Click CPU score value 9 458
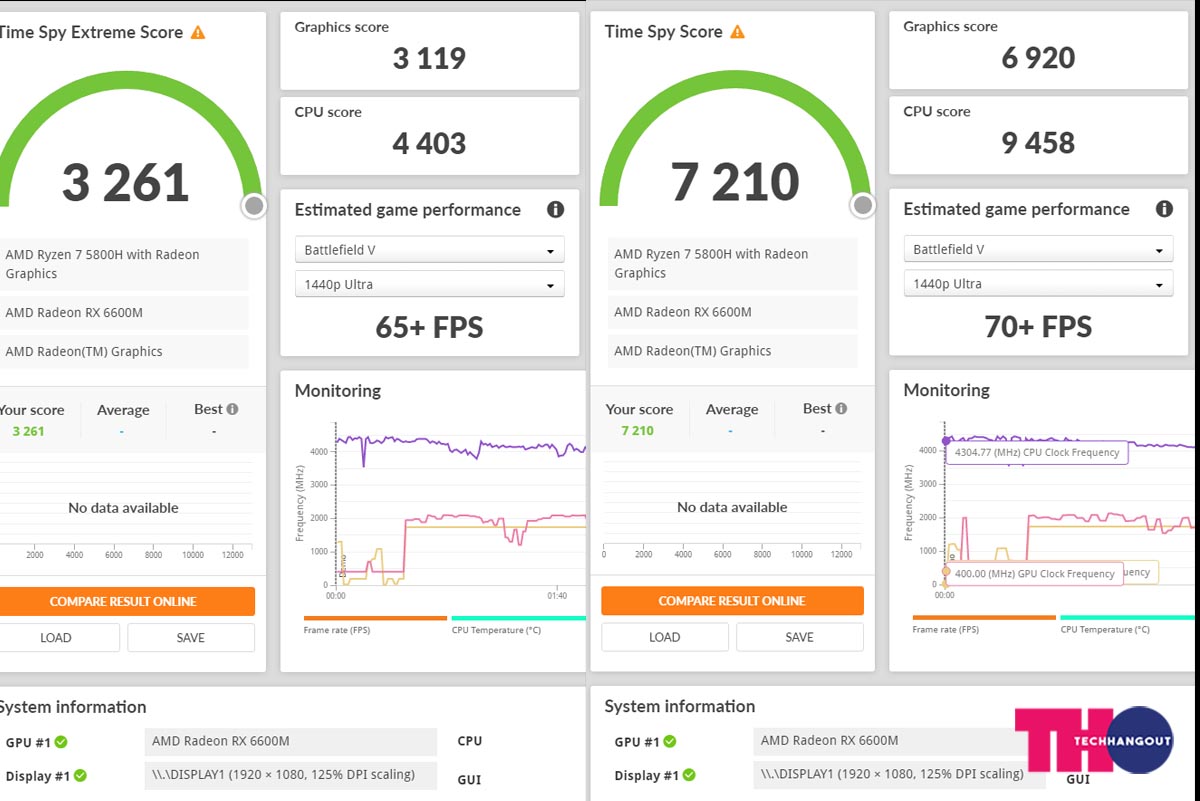Screen dimensions: 1200x801 [x=1038, y=143]
